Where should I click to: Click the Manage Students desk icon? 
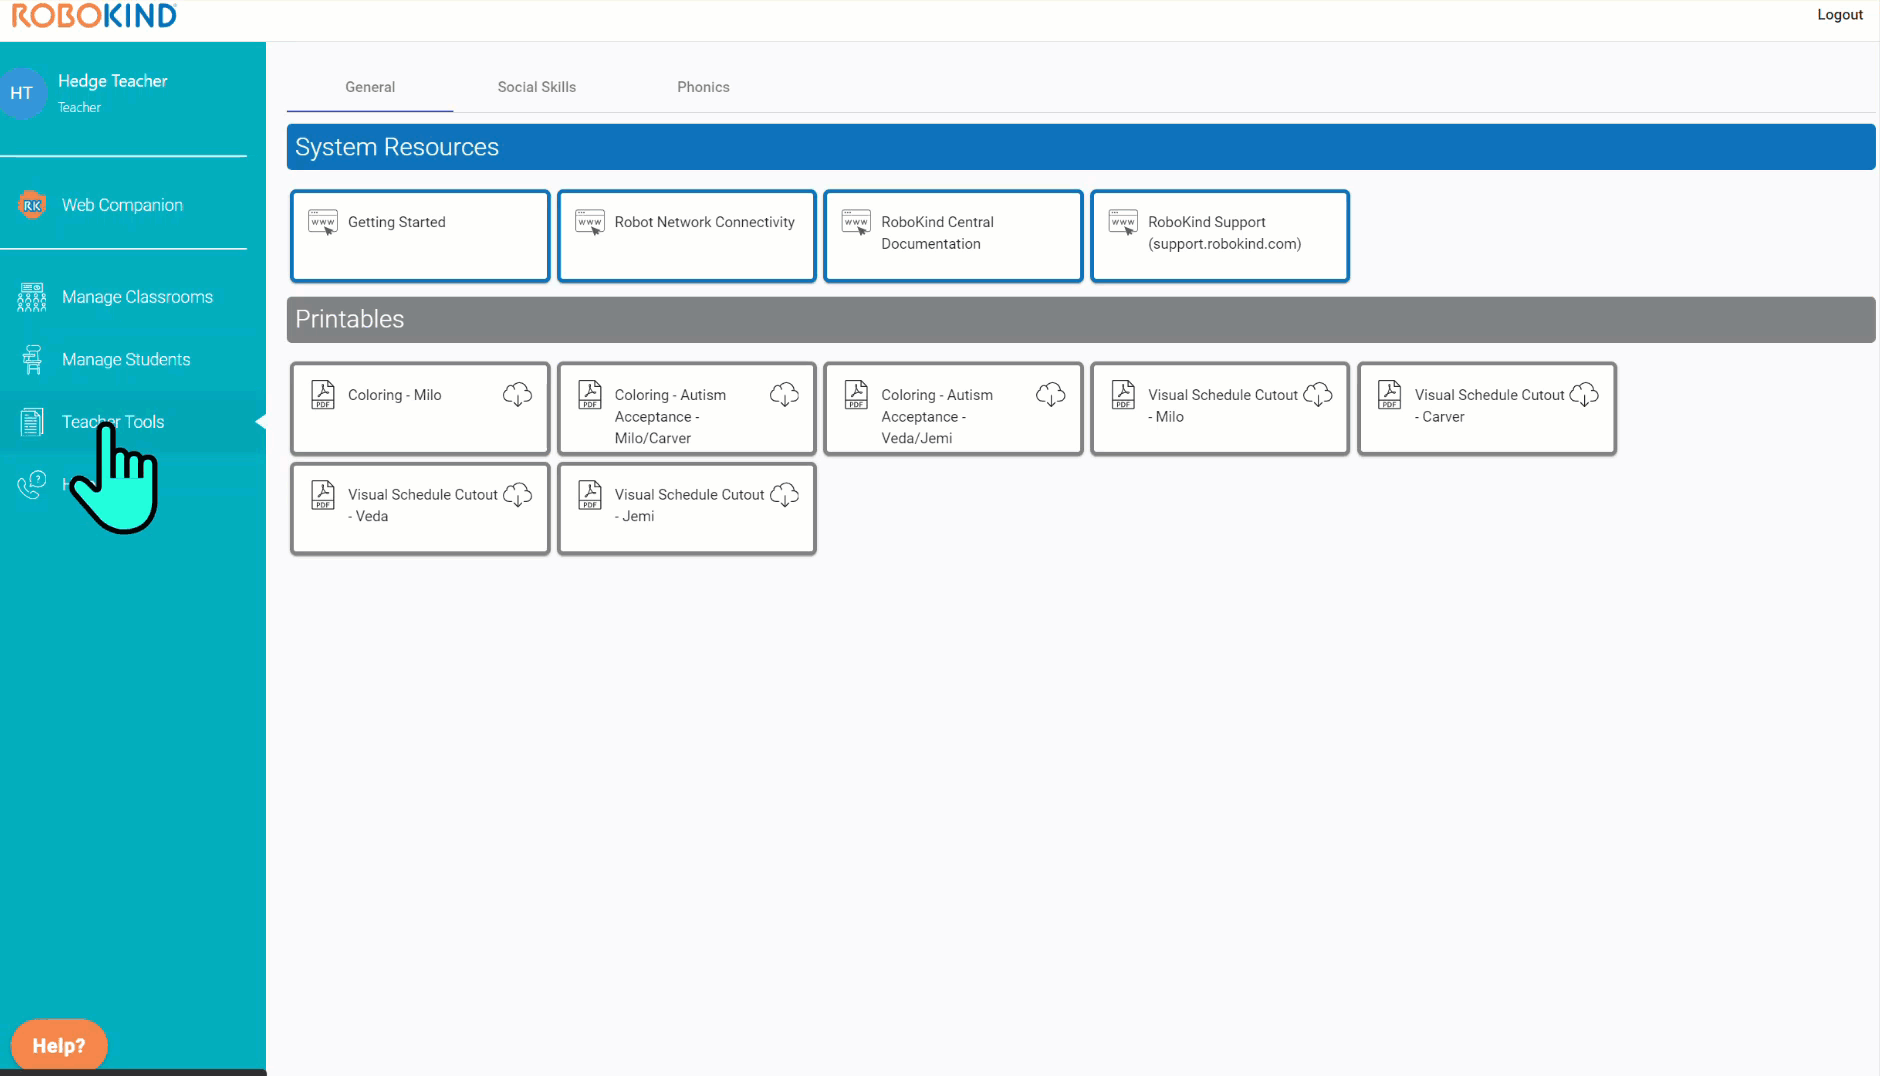(32, 359)
